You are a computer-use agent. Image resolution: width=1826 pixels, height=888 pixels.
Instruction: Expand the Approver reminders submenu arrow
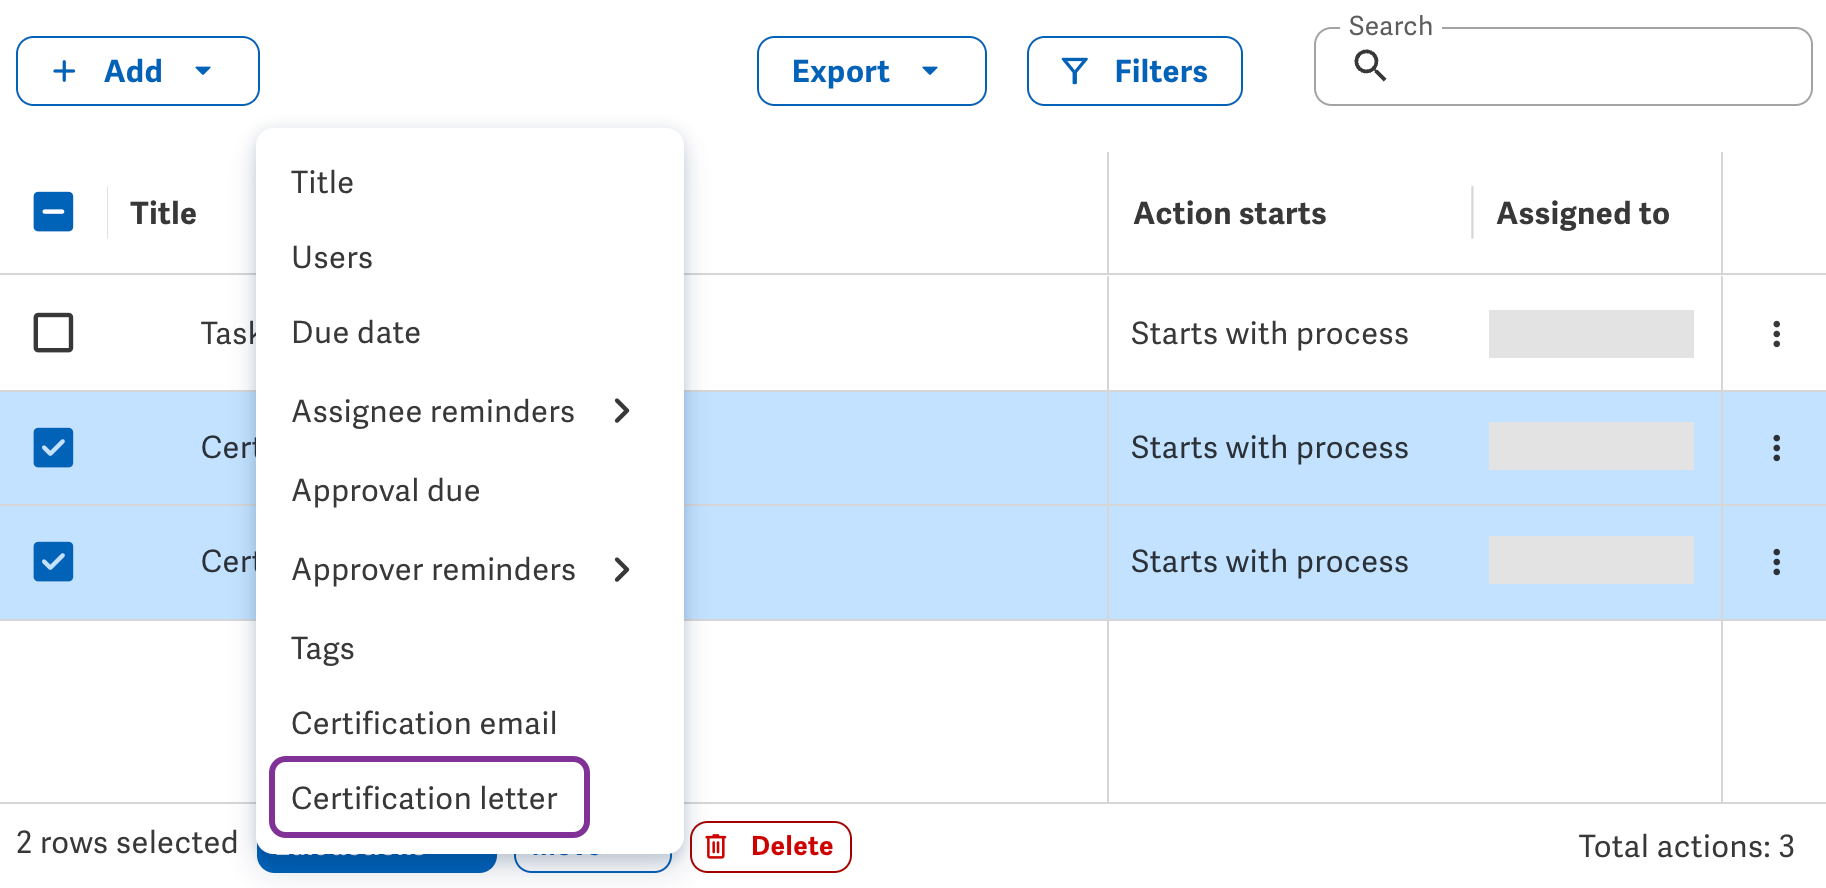tap(622, 570)
